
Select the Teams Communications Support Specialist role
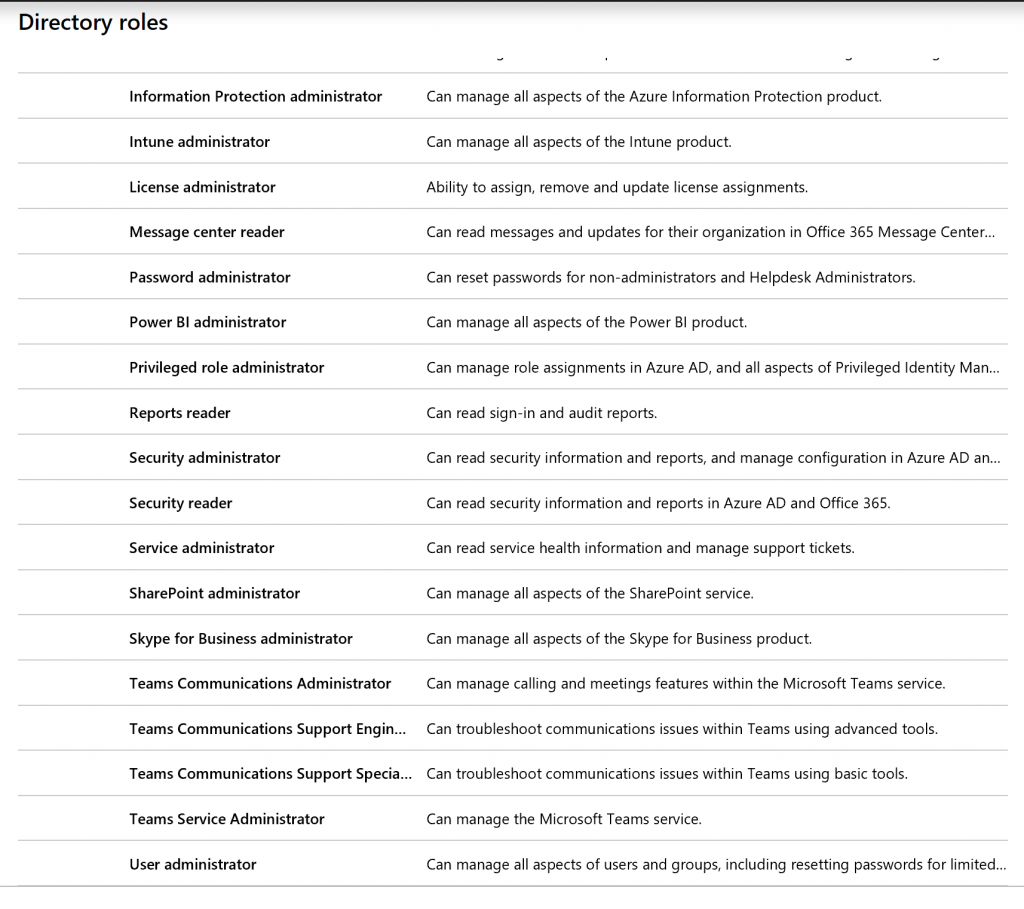click(270, 773)
